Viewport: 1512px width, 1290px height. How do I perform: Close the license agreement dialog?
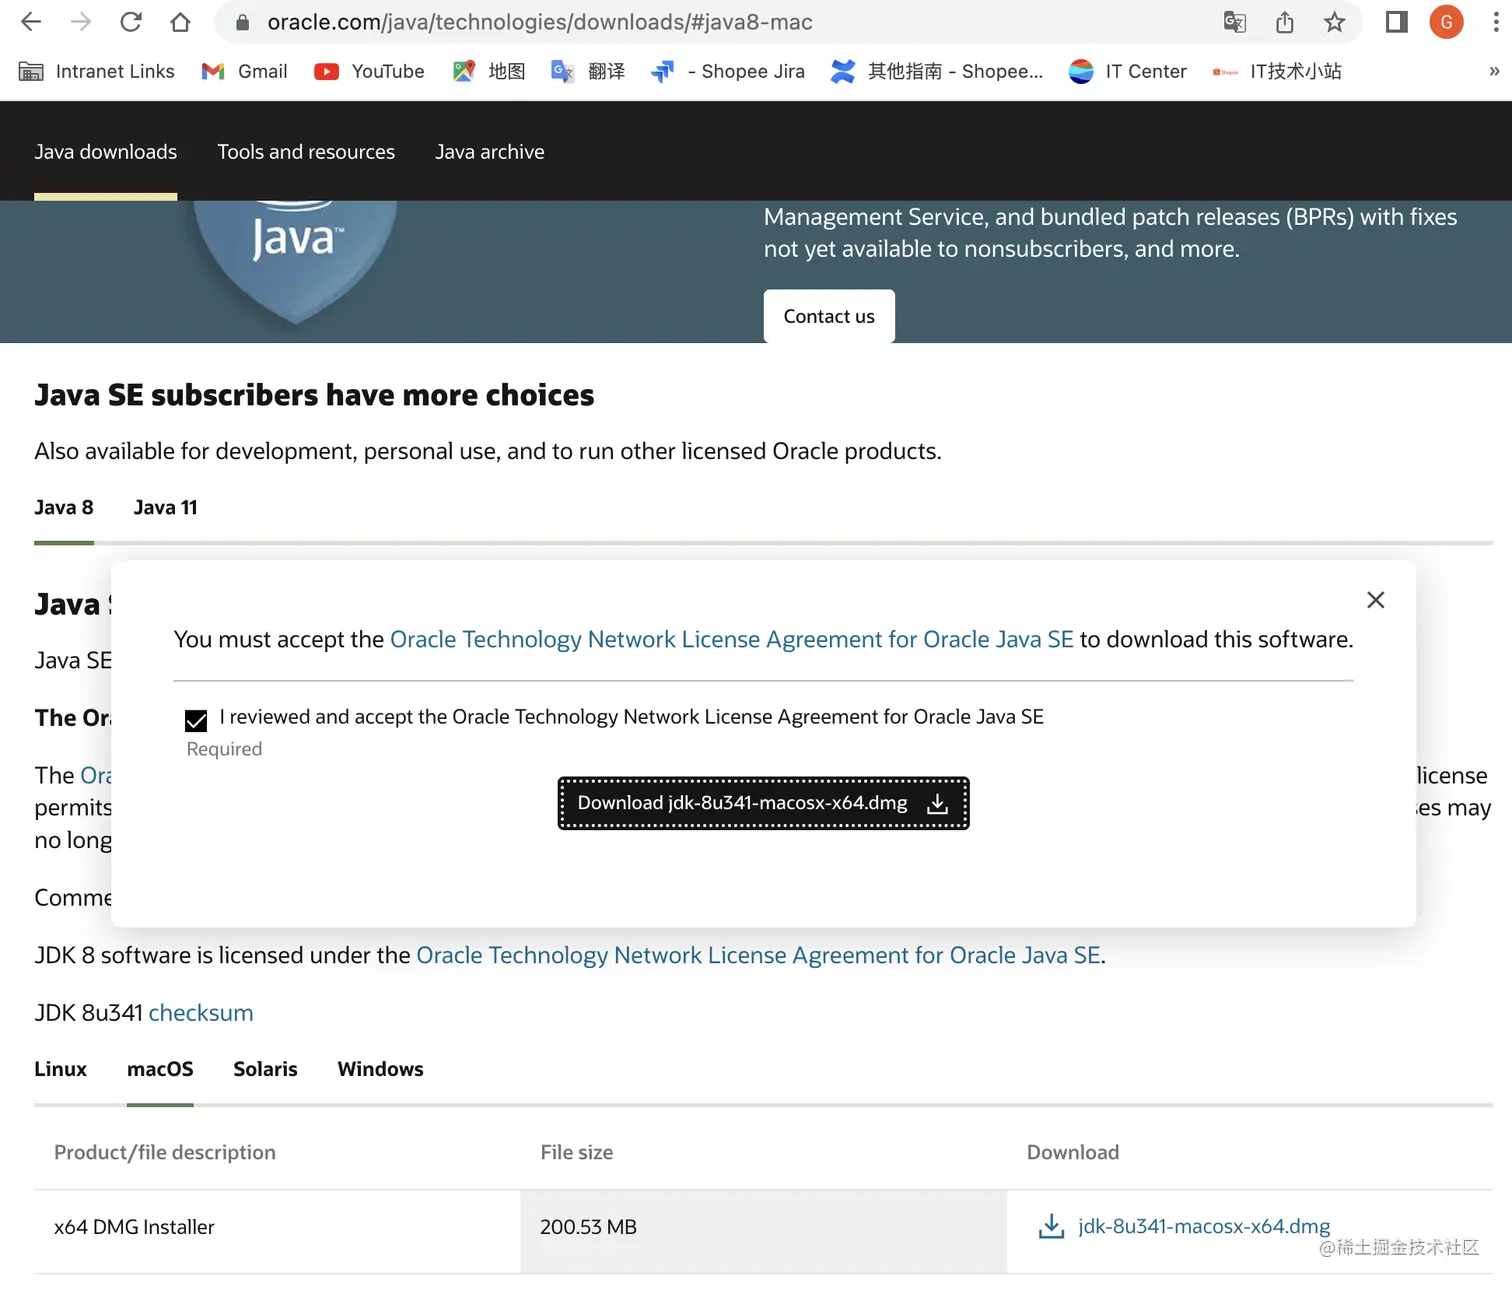pos(1376,600)
